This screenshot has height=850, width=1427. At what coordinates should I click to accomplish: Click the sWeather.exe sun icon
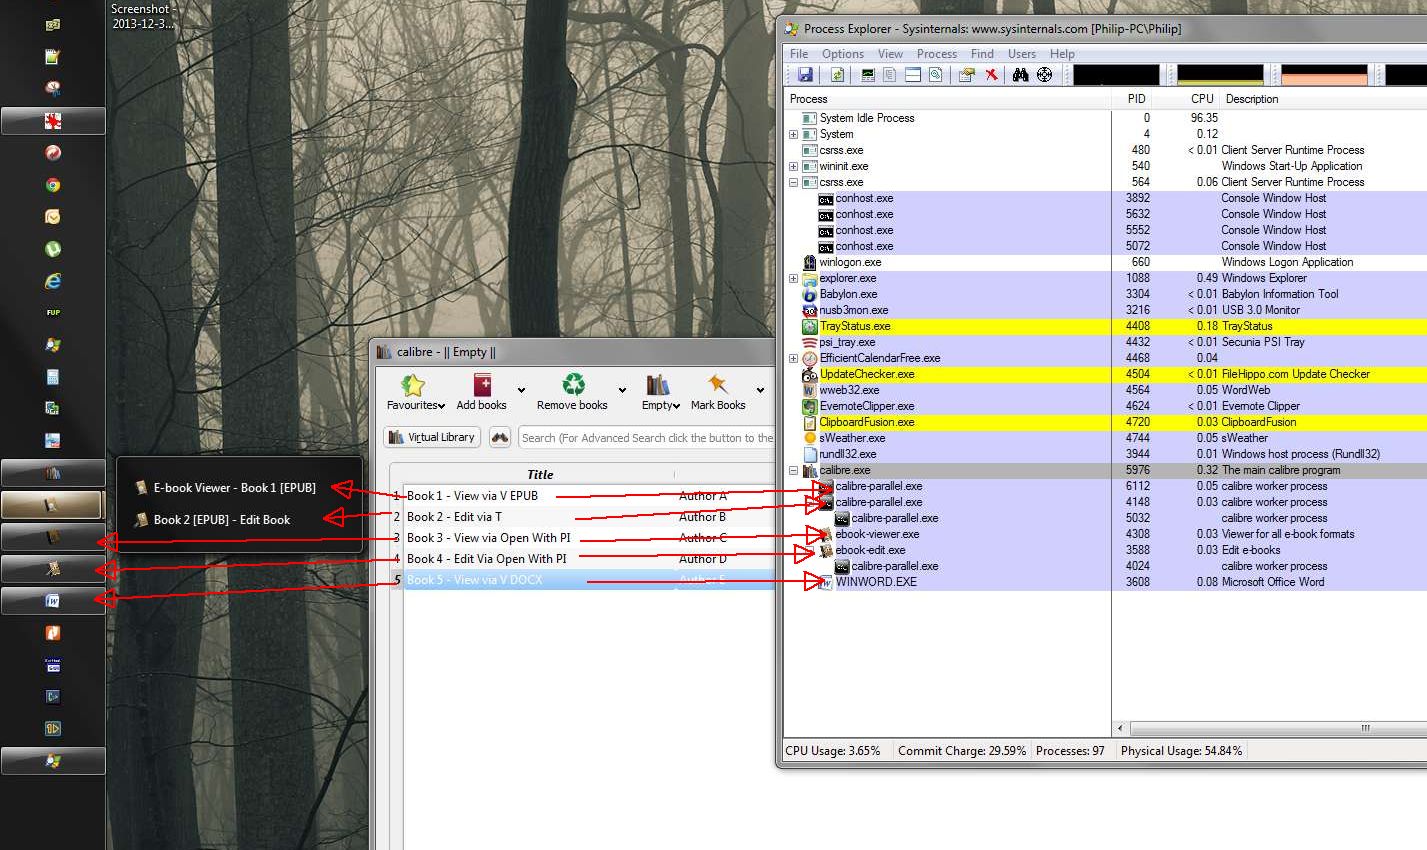810,438
